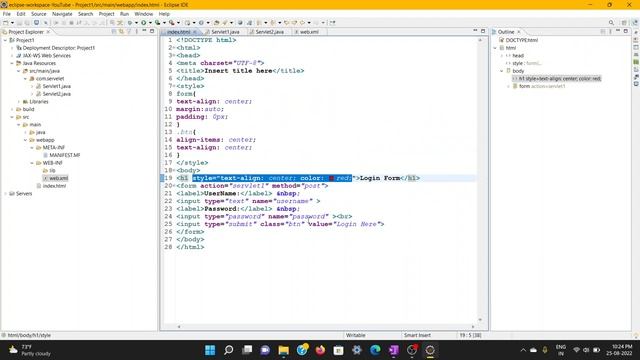Collapse the Project1 tree node
Viewport: 640px width, 360px height.
point(5,40)
